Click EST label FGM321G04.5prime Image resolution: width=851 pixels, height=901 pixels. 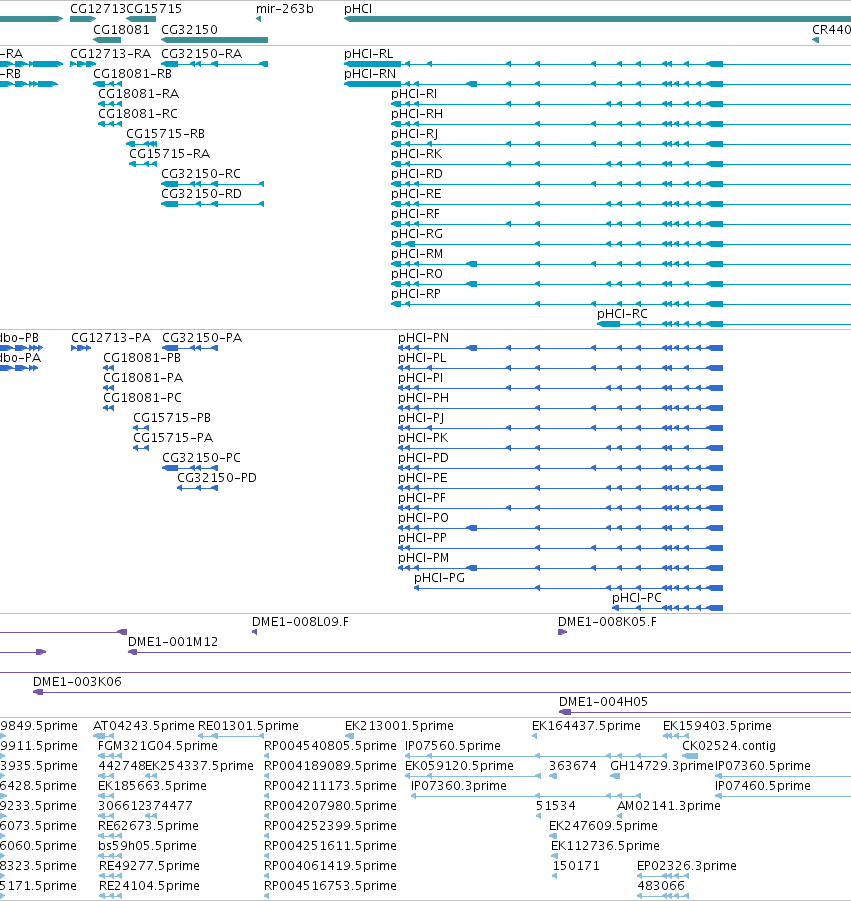click(158, 746)
